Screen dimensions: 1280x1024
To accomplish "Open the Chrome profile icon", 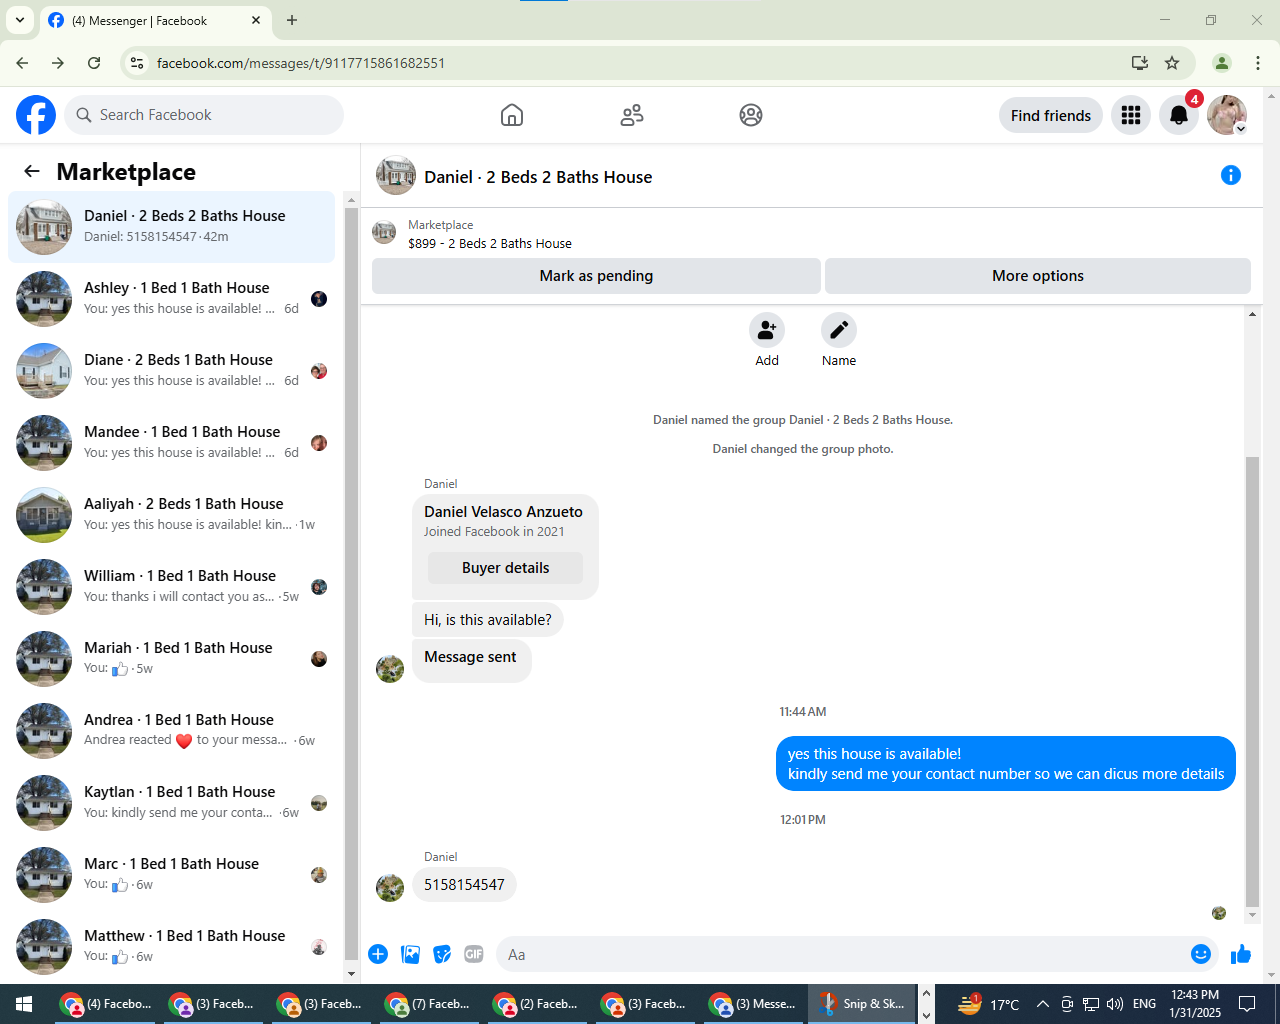I will 1222,63.
